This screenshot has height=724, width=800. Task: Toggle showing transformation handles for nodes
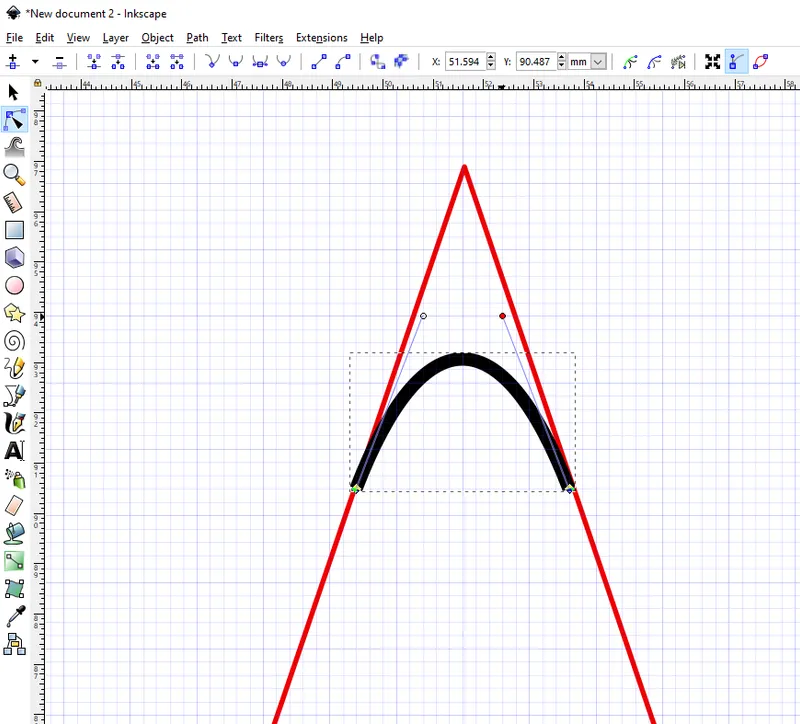pyautogui.click(x=713, y=62)
